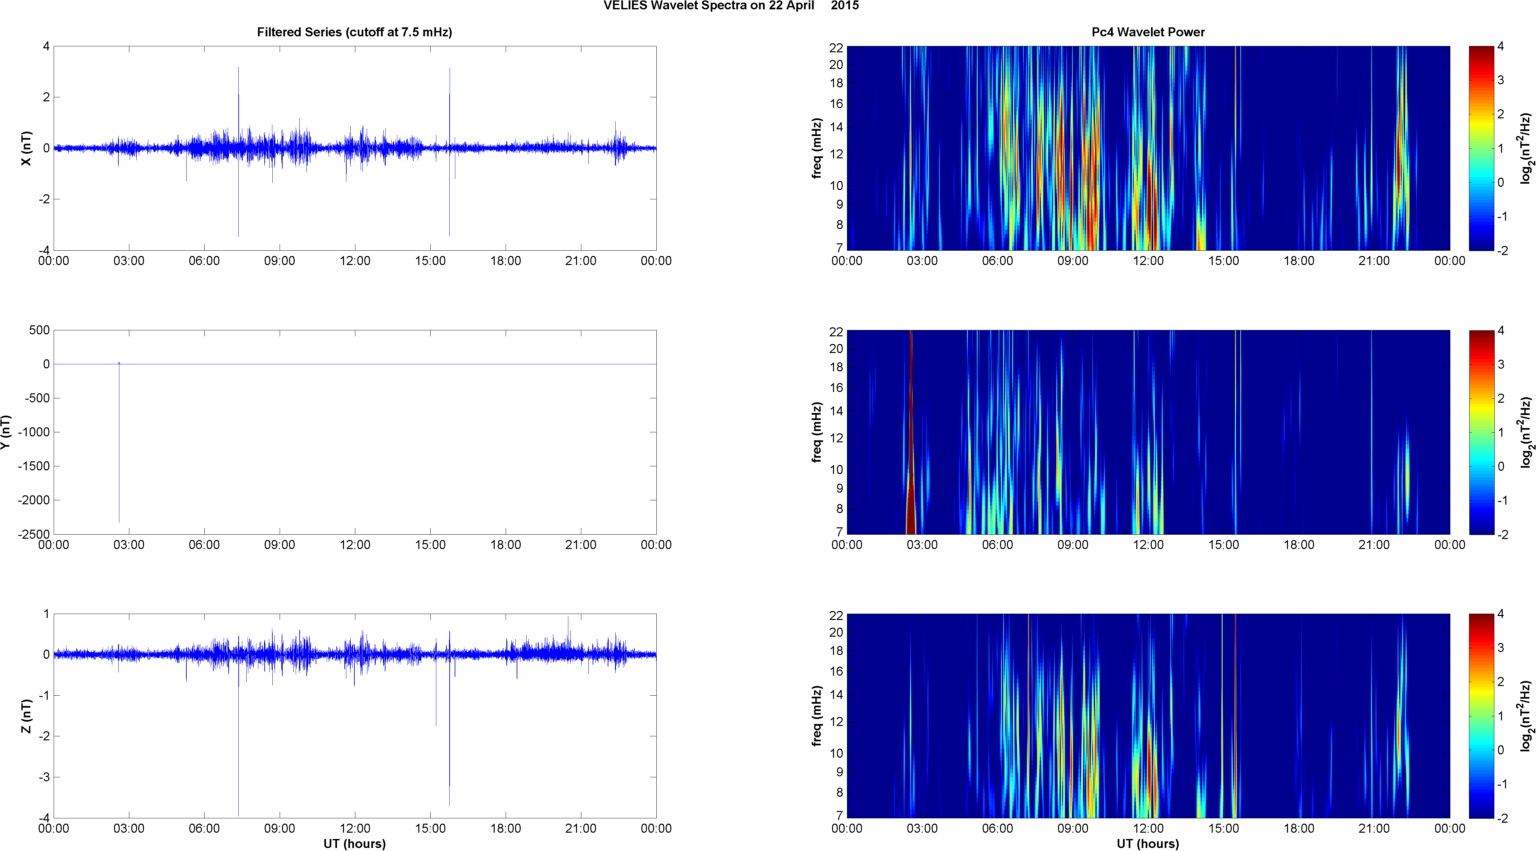Image resolution: width=1536 pixels, height=851 pixels.
Task: Click the 4 tick on the X (nT) axis
Action: tap(46, 46)
